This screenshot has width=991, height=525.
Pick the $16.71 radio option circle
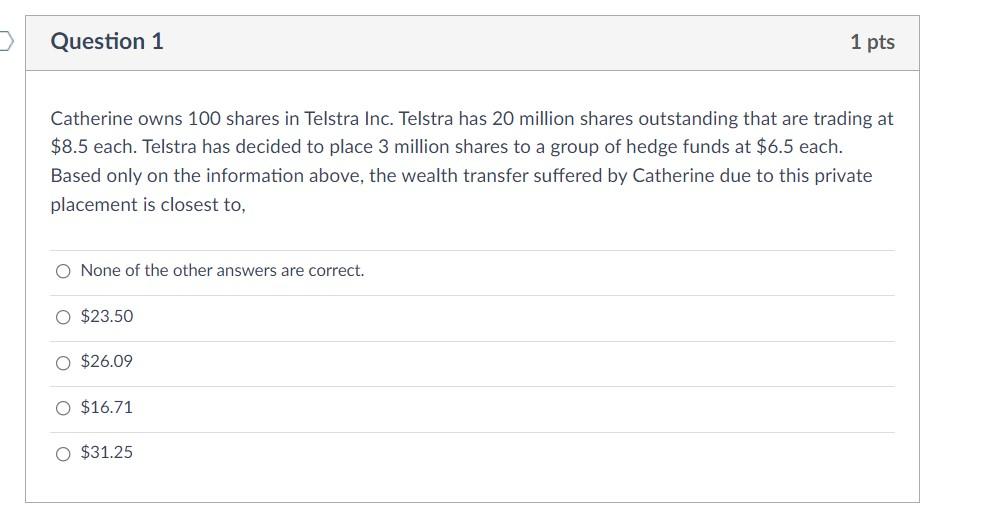pos(64,408)
